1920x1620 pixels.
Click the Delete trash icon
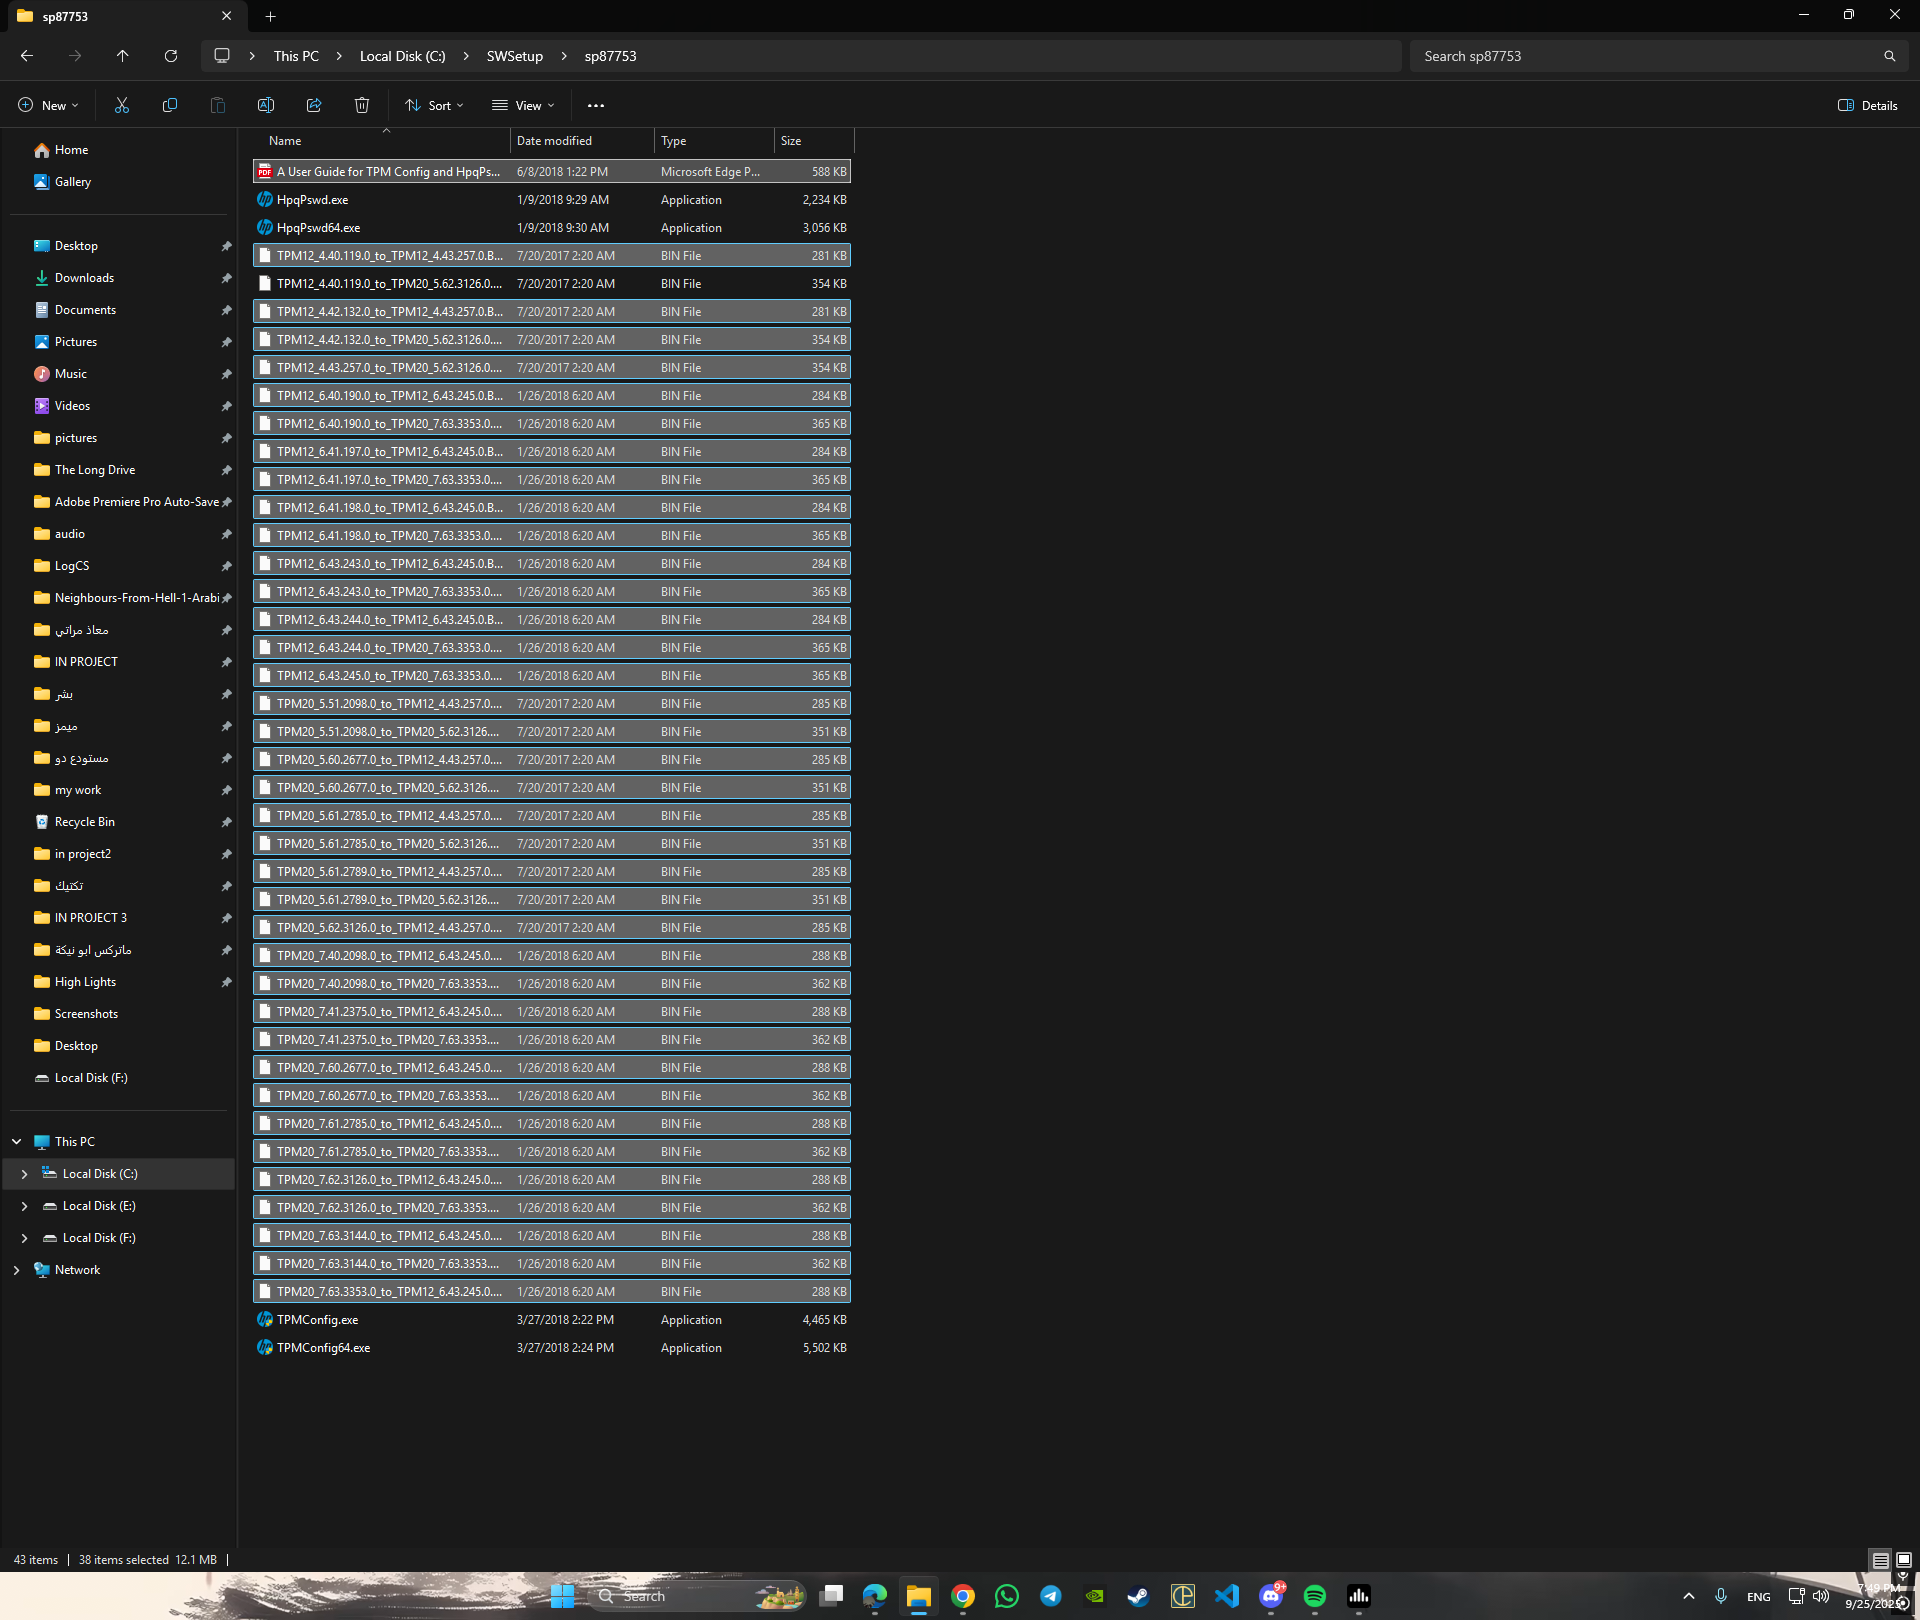pyautogui.click(x=362, y=105)
